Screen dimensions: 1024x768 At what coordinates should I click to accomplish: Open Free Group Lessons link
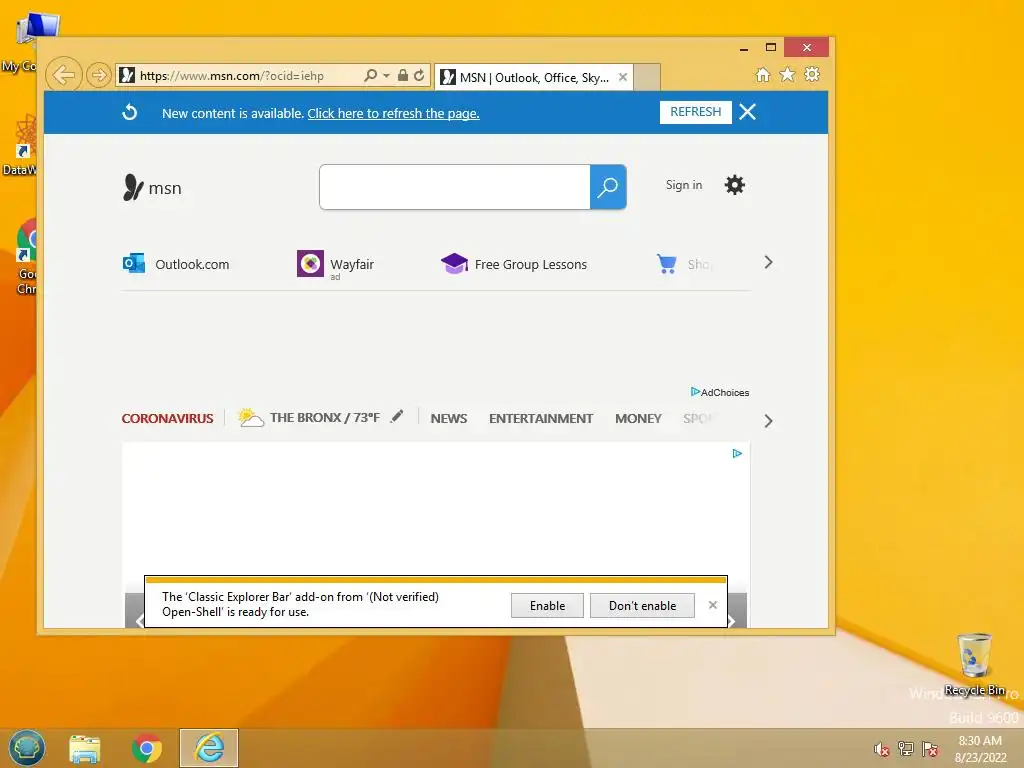(x=515, y=264)
